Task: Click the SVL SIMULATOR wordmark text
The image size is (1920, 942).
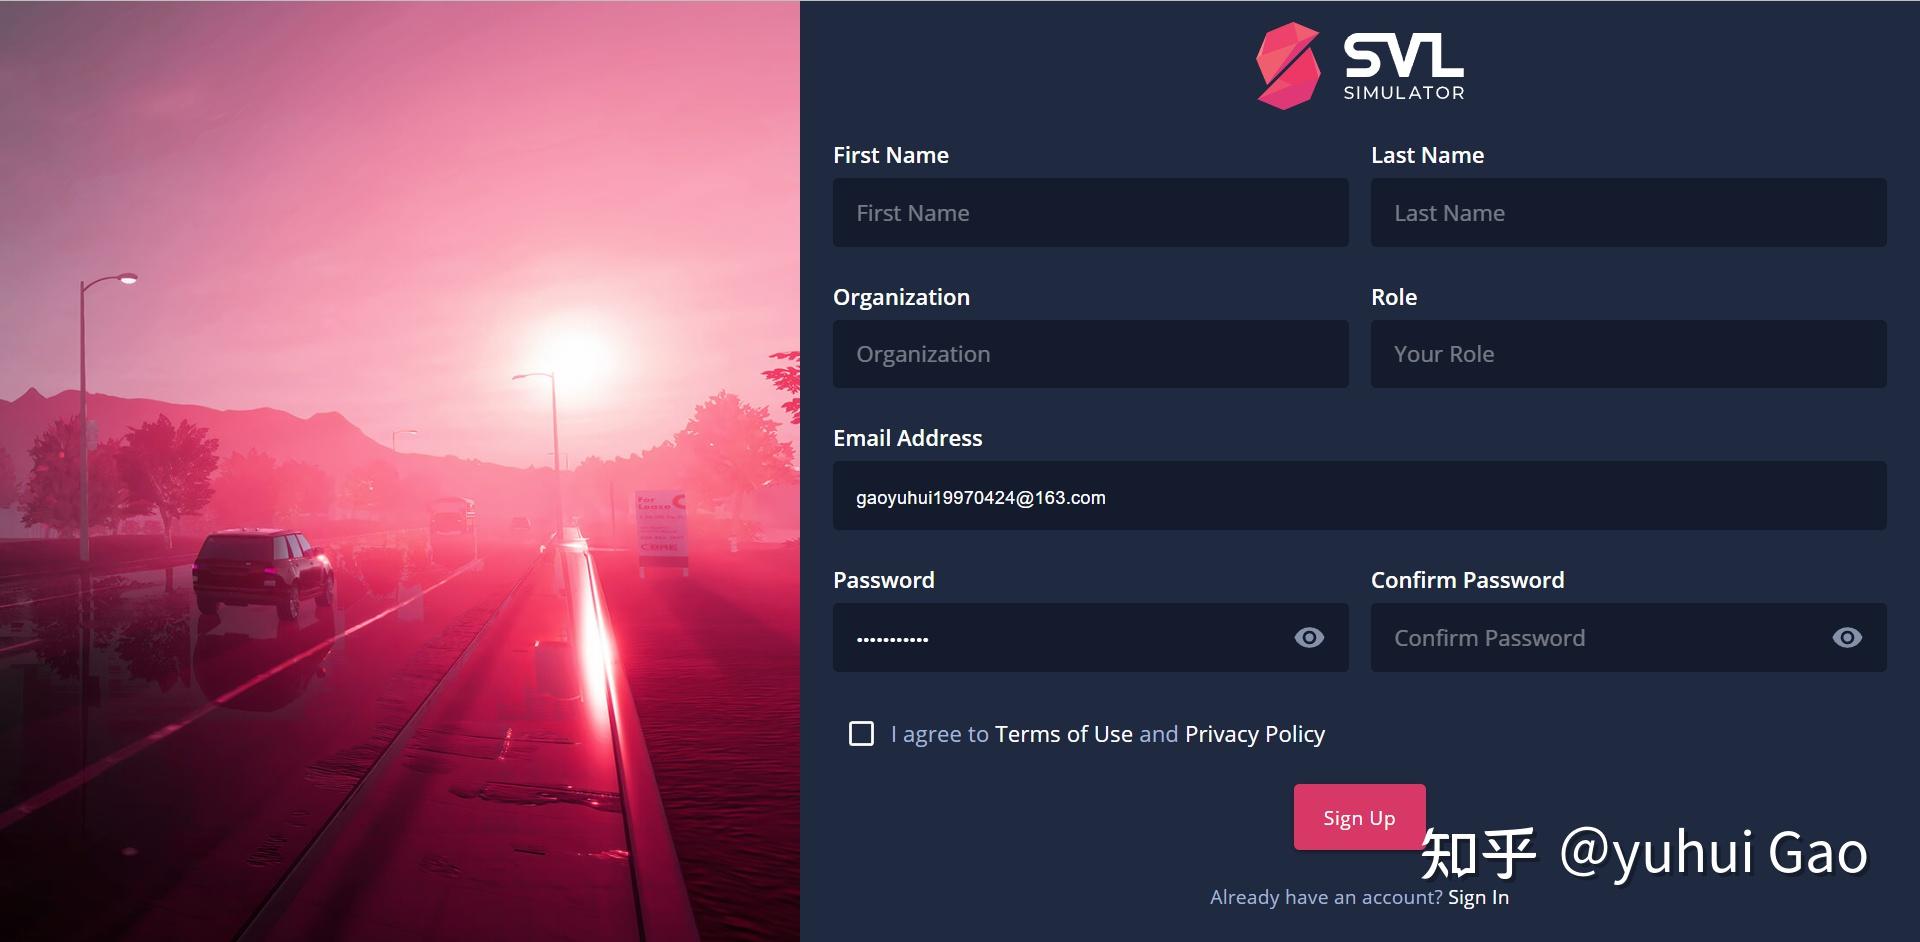Action: coord(1404,66)
